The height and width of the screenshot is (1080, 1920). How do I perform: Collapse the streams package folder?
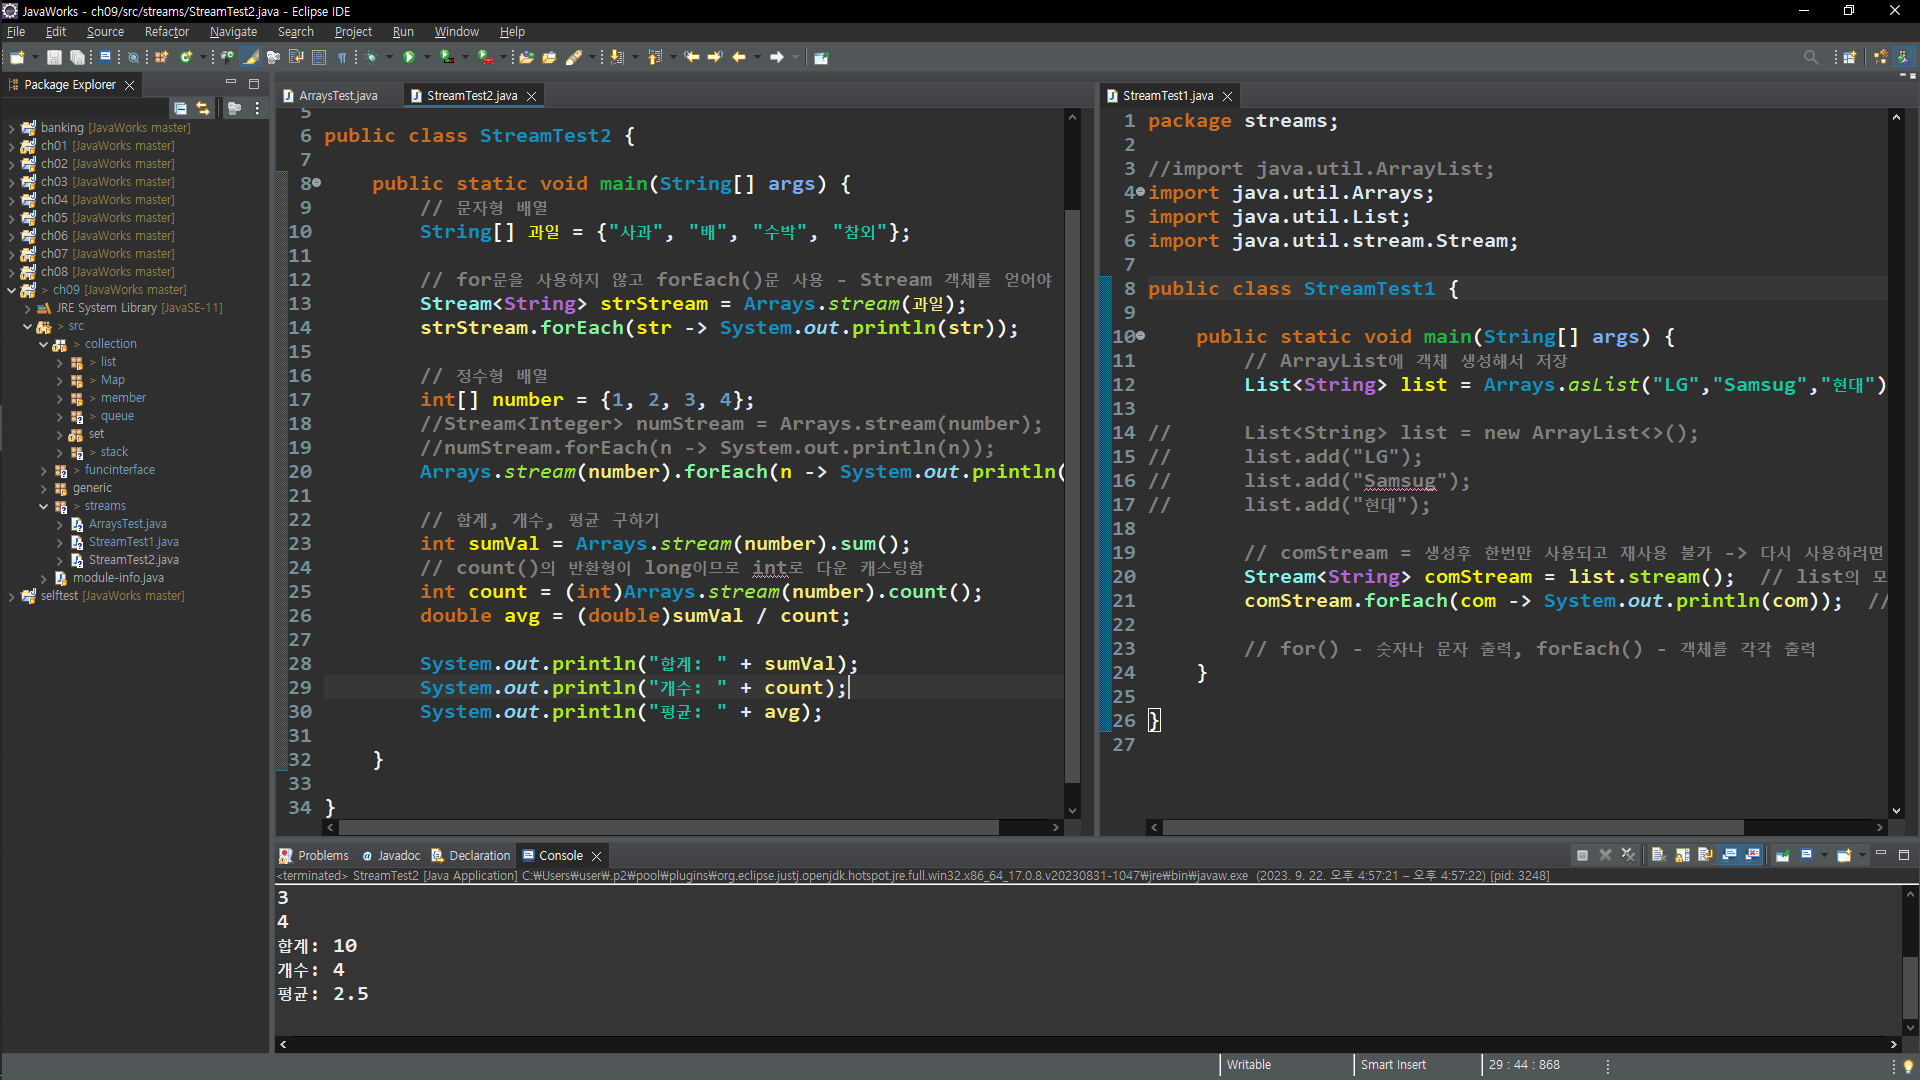coord(44,506)
